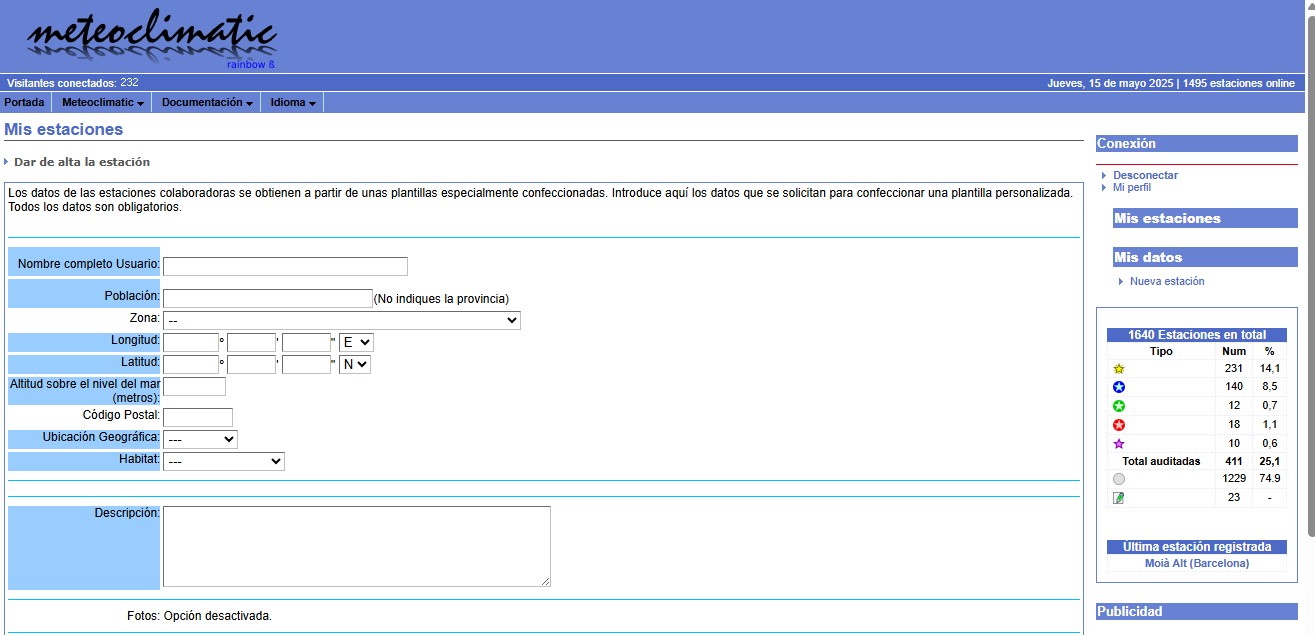The image size is (1315, 635).
Task: Click the purple star station icon
Action: [1119, 444]
